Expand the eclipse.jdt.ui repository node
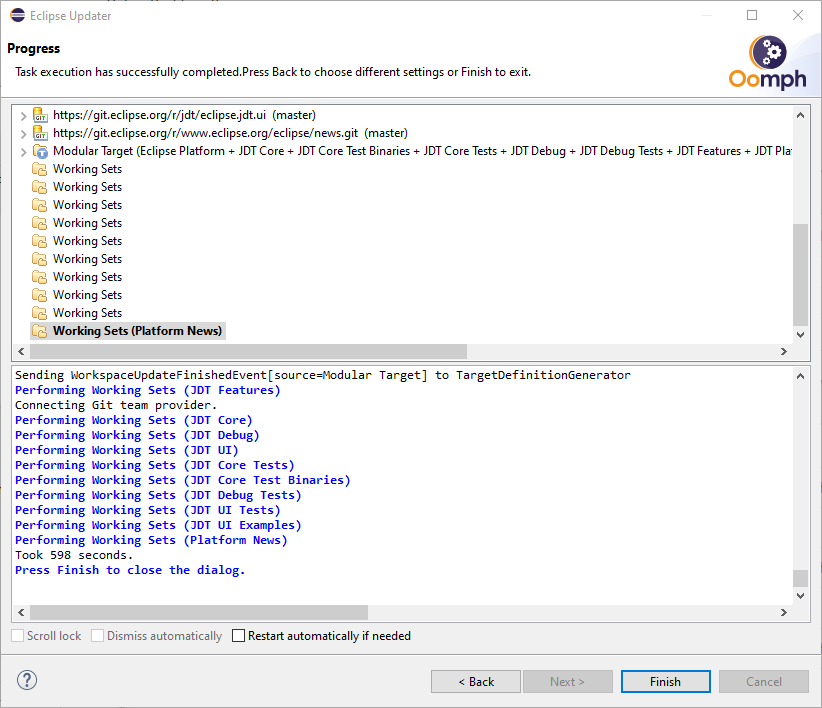Image resolution: width=822 pixels, height=708 pixels. point(23,115)
